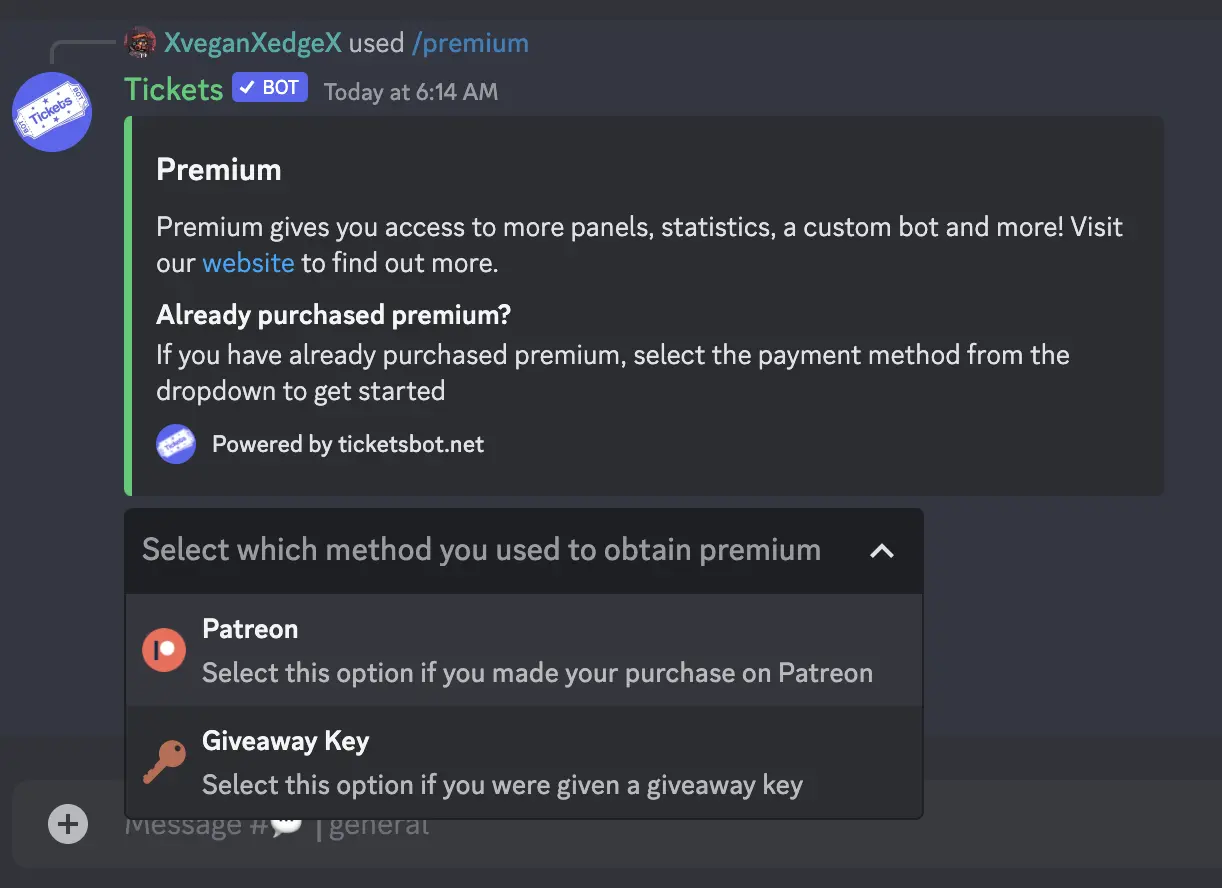1222x888 pixels.
Task: Open the website hyperlink in the embed
Action: [x=248, y=262]
